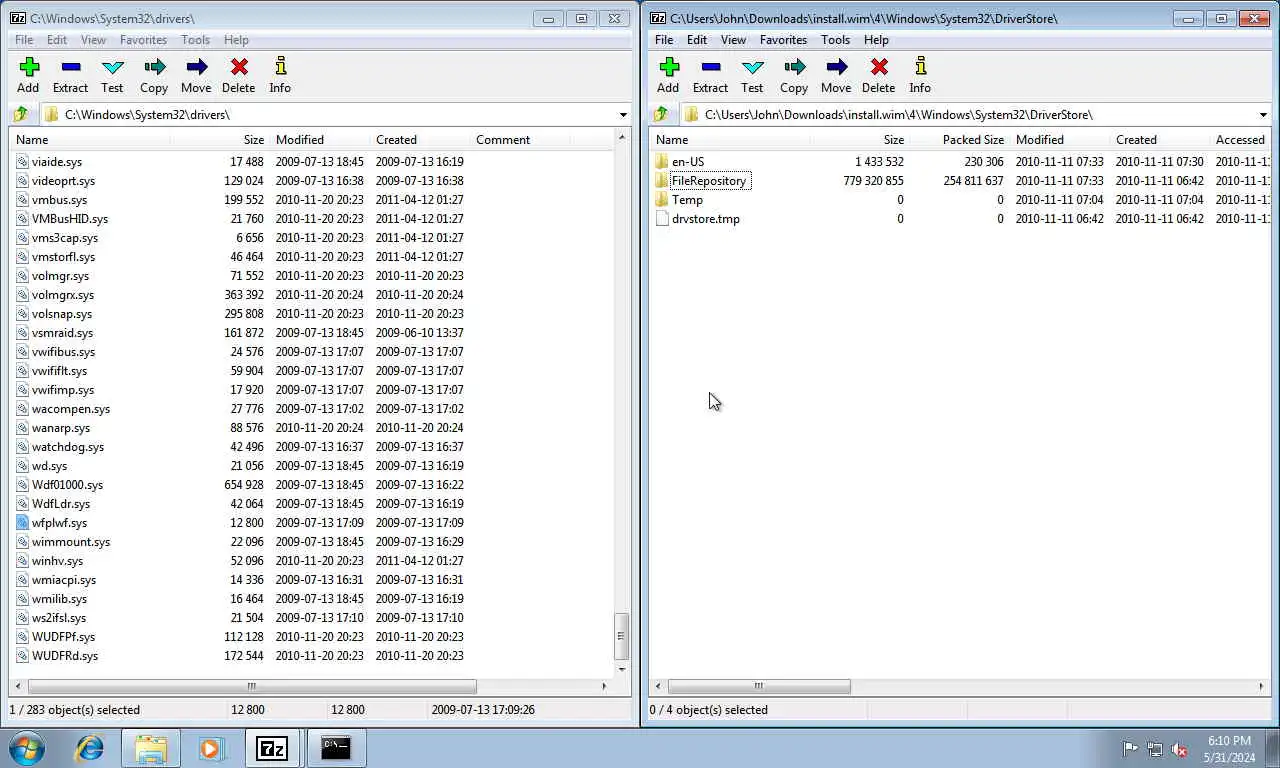Click Add icon in drivers window
Viewport: 1280px width, 768px height.
pyautogui.click(x=29, y=67)
